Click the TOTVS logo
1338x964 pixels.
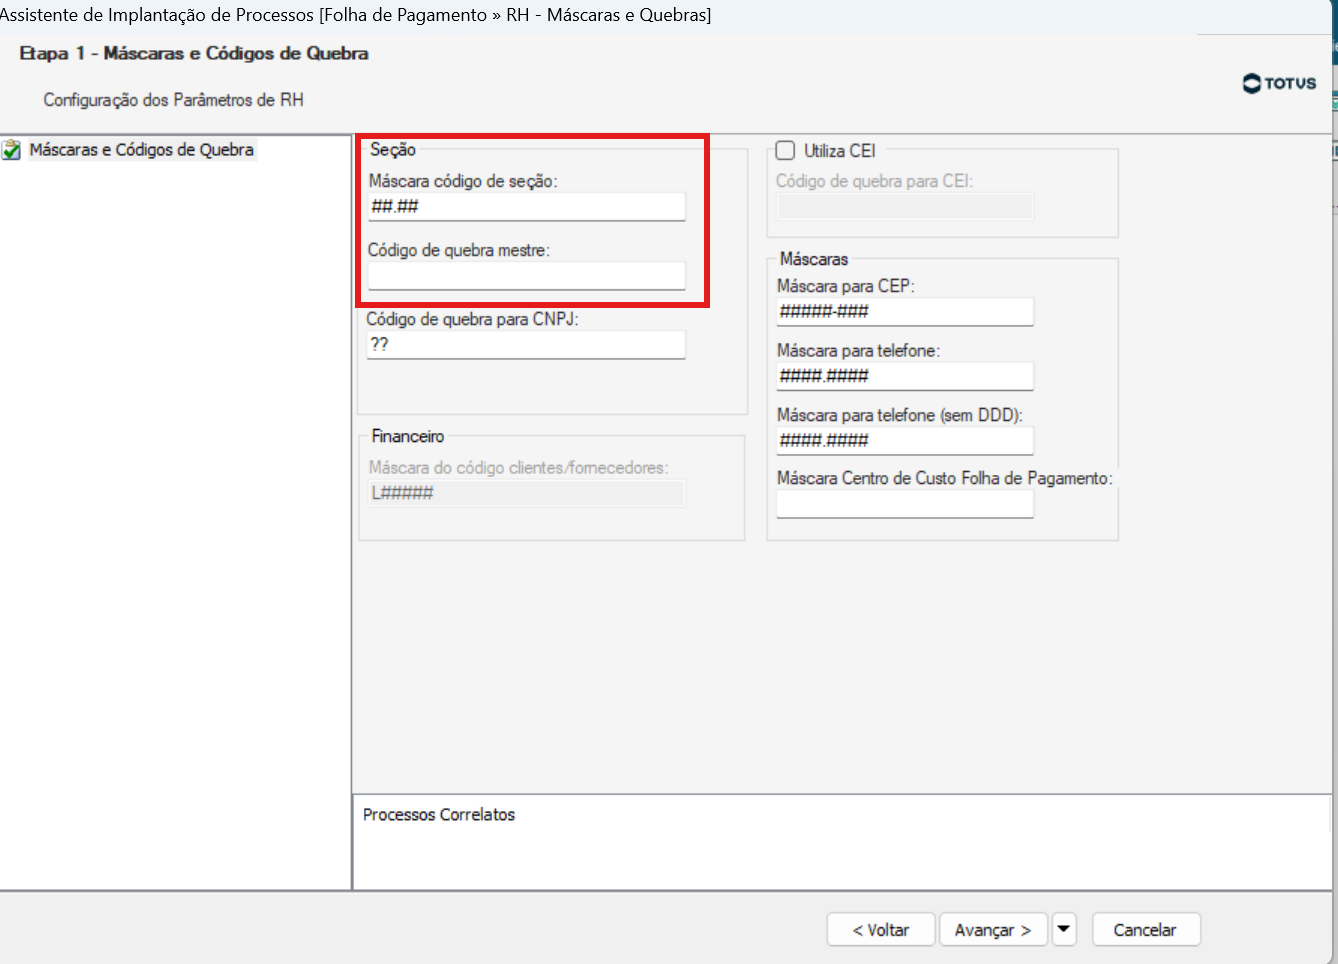[x=1279, y=83]
